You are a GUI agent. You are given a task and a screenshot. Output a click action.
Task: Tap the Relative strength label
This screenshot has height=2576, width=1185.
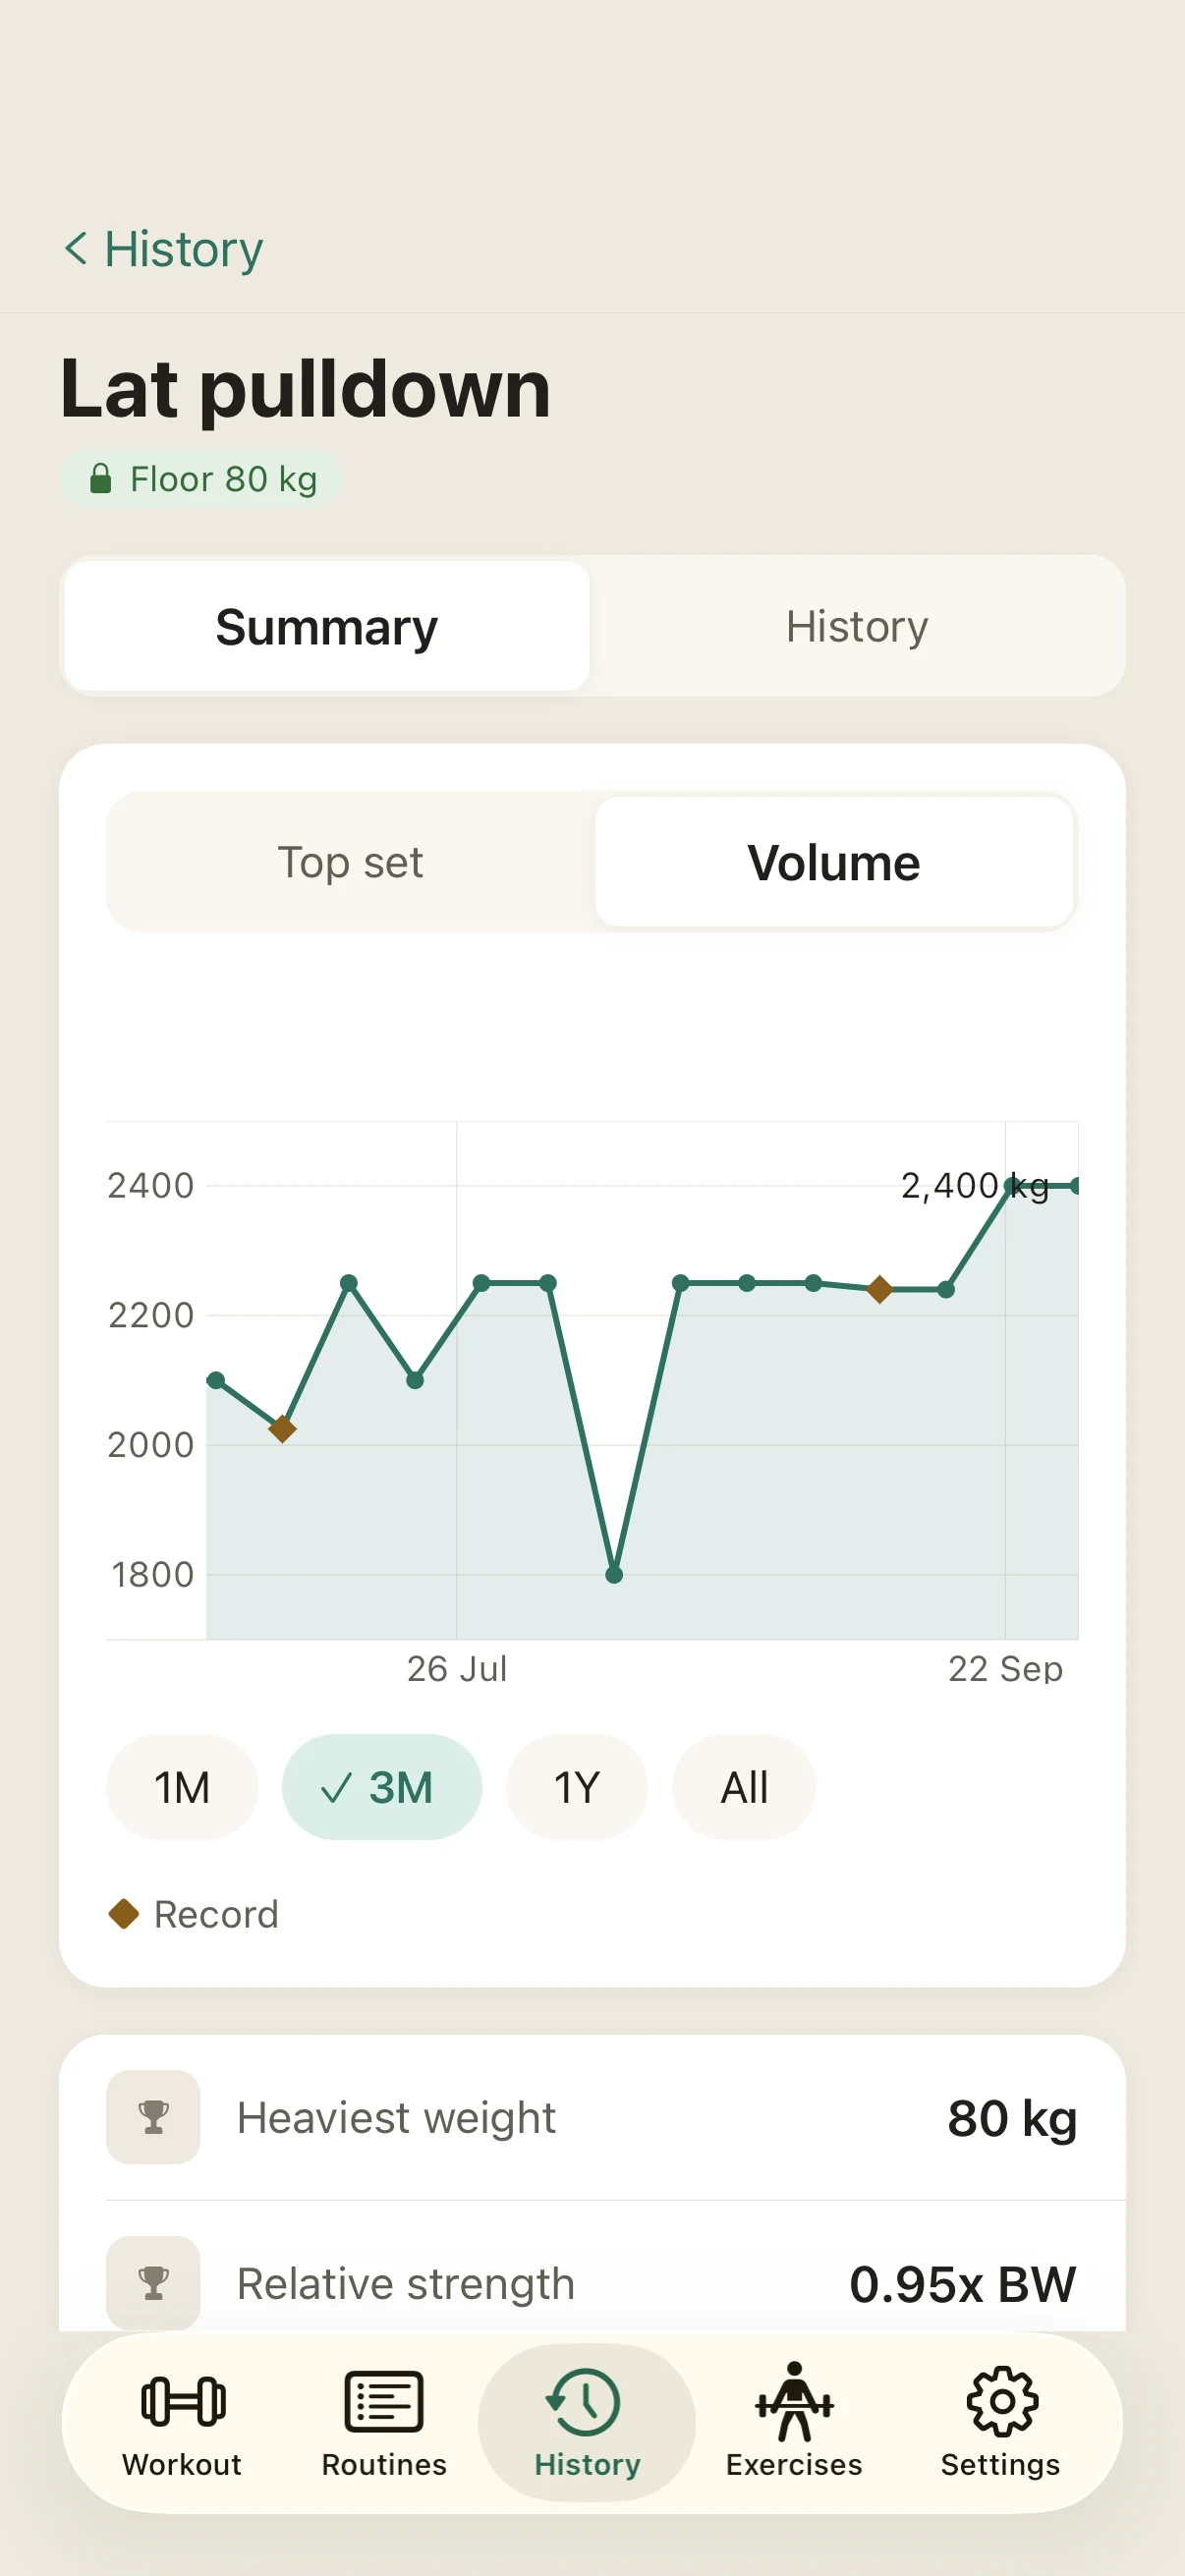pos(406,2284)
